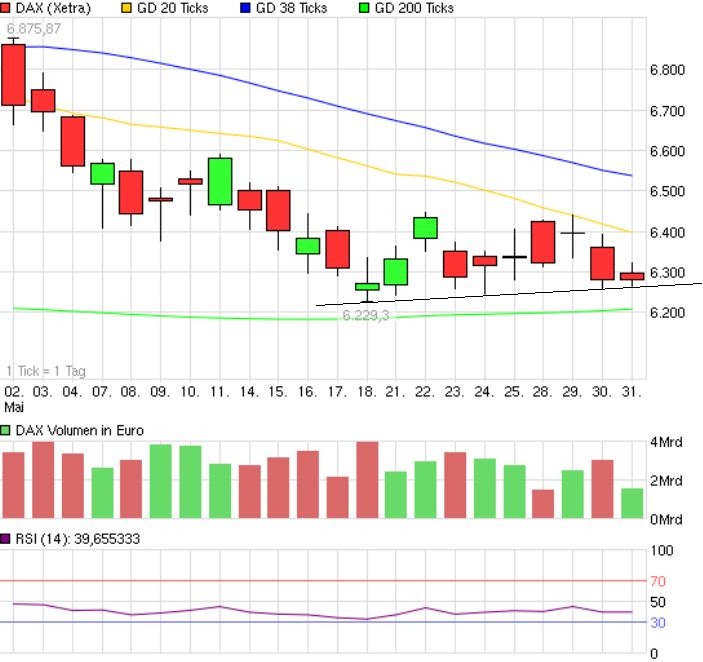Click the 6.700 price axis label
The width and height of the screenshot is (703, 662).
pos(668,111)
